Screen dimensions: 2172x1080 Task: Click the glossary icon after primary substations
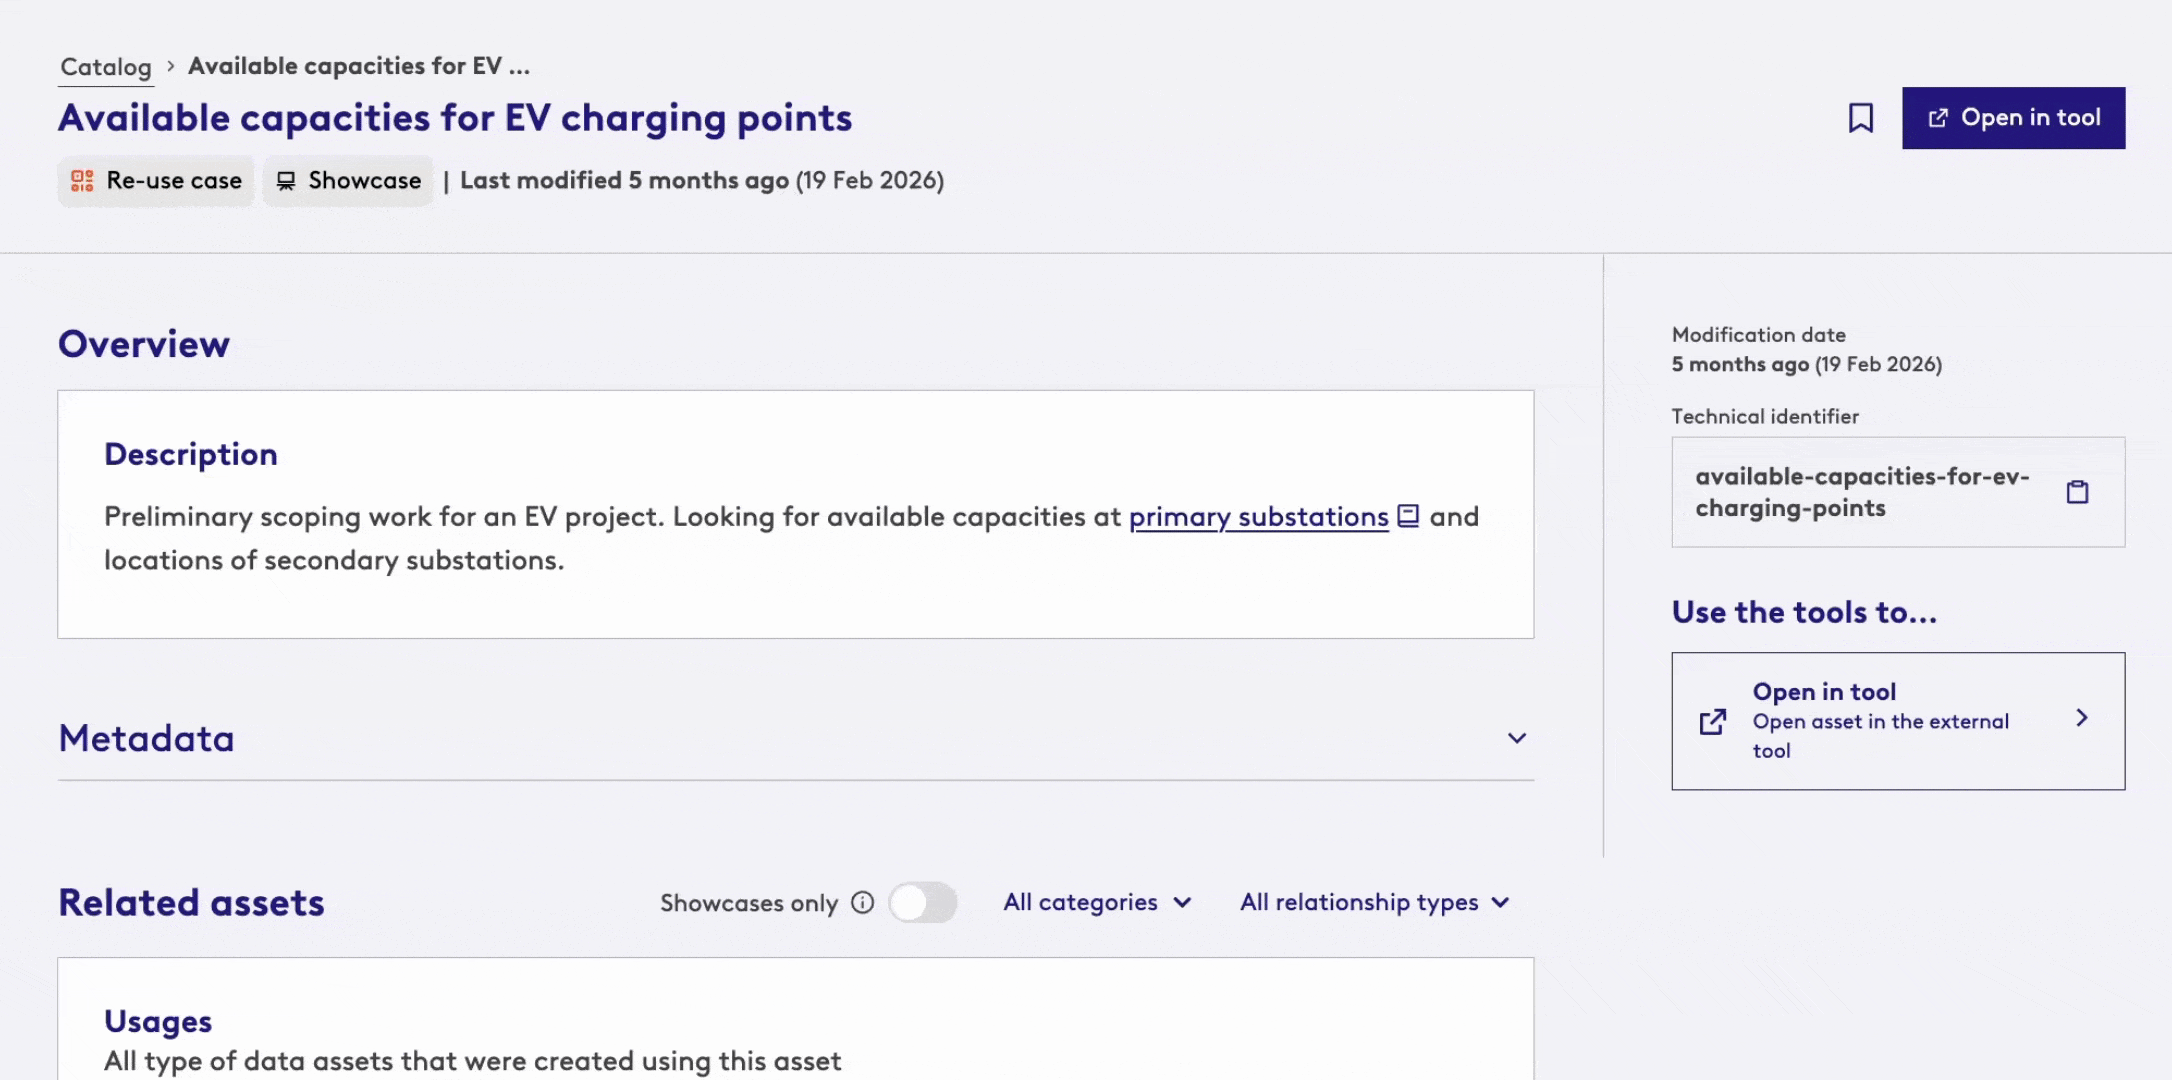point(1408,516)
